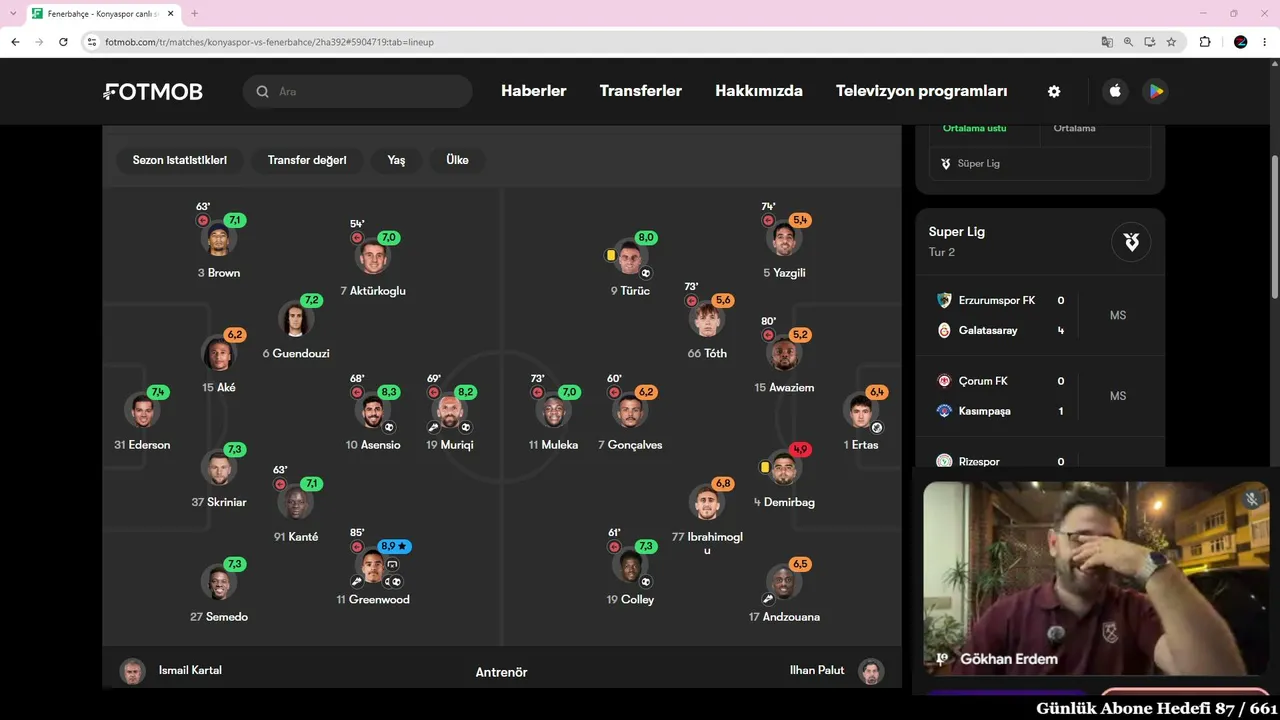Viewport: 1280px width, 720px height.
Task: Click the goal ball icon under Asensio
Action: point(390,427)
